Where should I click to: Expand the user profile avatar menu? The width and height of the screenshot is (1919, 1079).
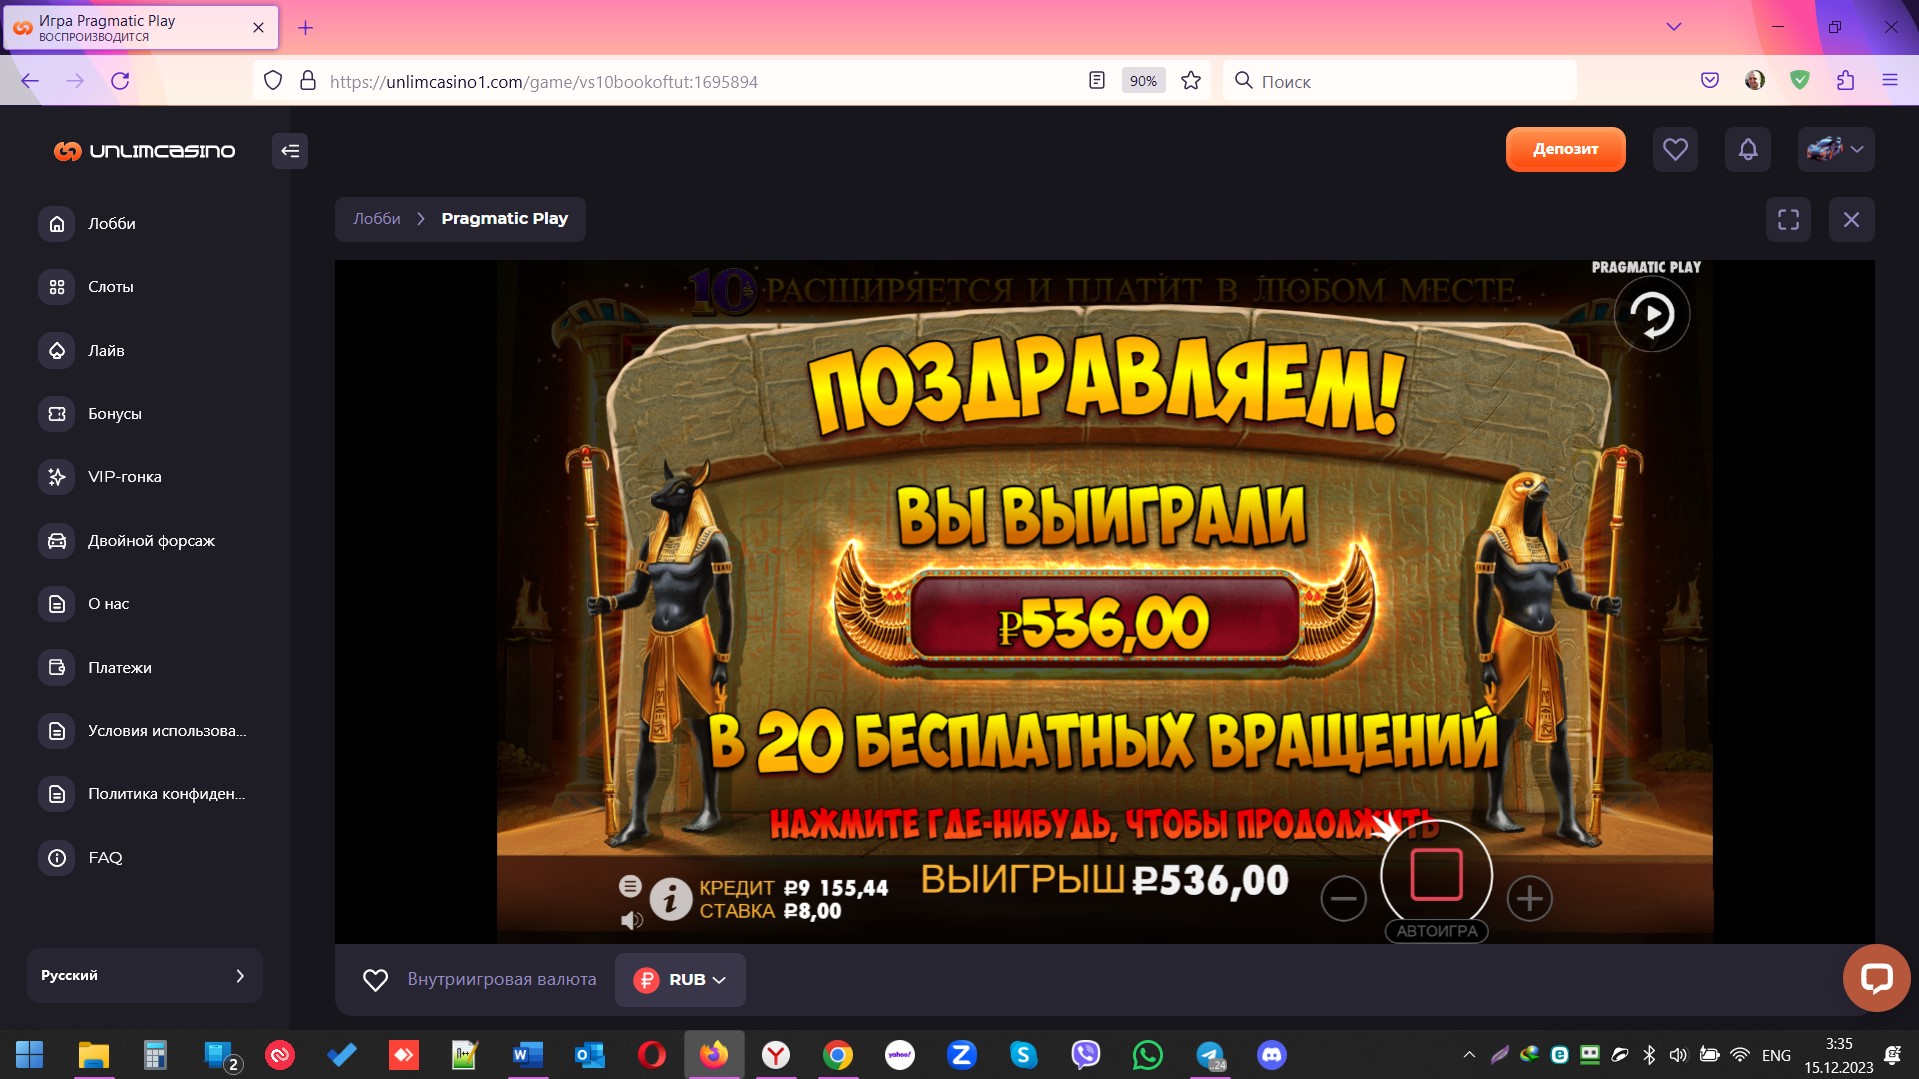tap(1835, 150)
